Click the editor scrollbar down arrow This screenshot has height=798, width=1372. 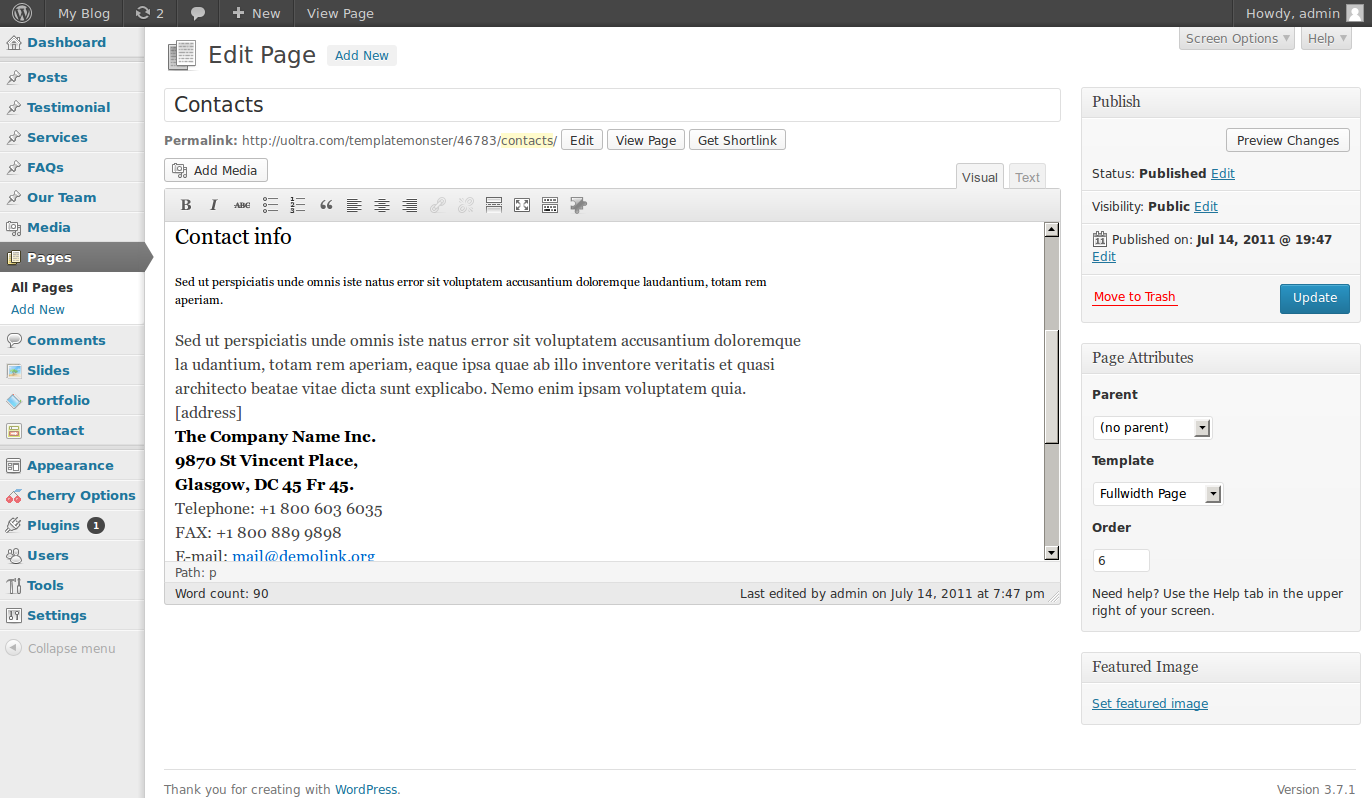[x=1051, y=553]
